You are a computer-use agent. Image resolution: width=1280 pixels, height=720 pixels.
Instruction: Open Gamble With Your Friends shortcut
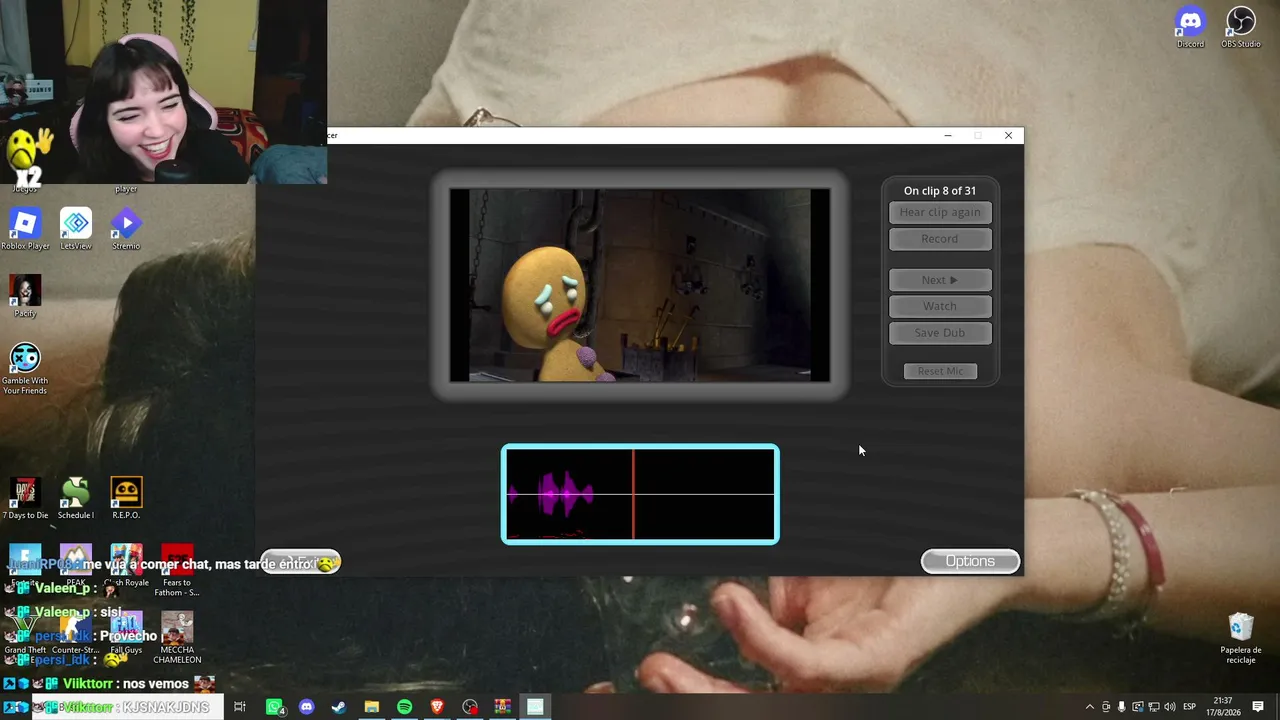pyautogui.click(x=25, y=368)
